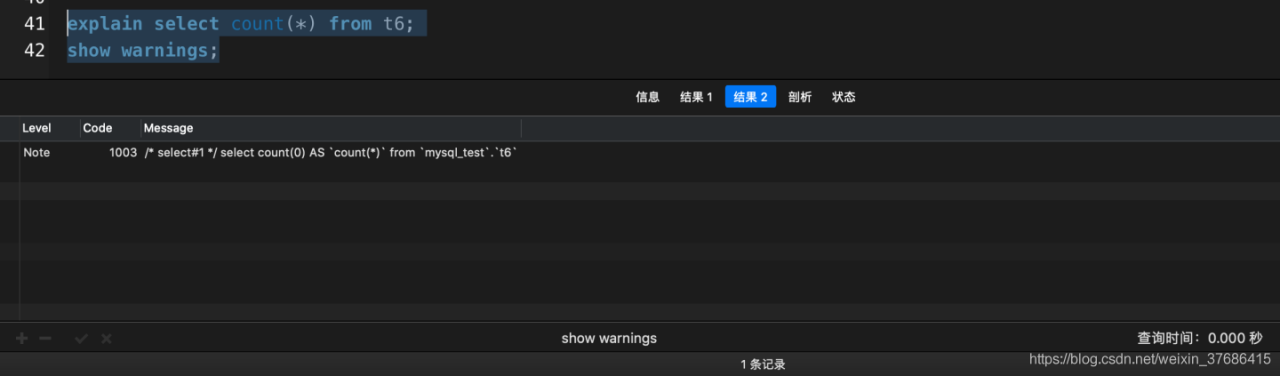
Task: Click the plus add record icon
Action: pos(22,339)
